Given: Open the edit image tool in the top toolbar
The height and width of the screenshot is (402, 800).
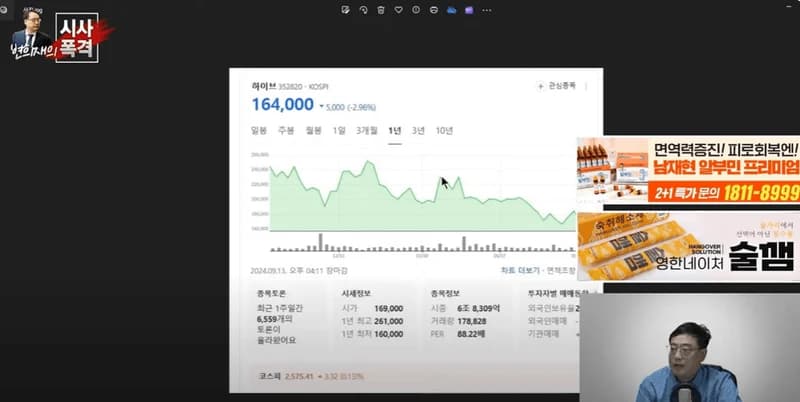Looking at the screenshot, I should pos(345,10).
